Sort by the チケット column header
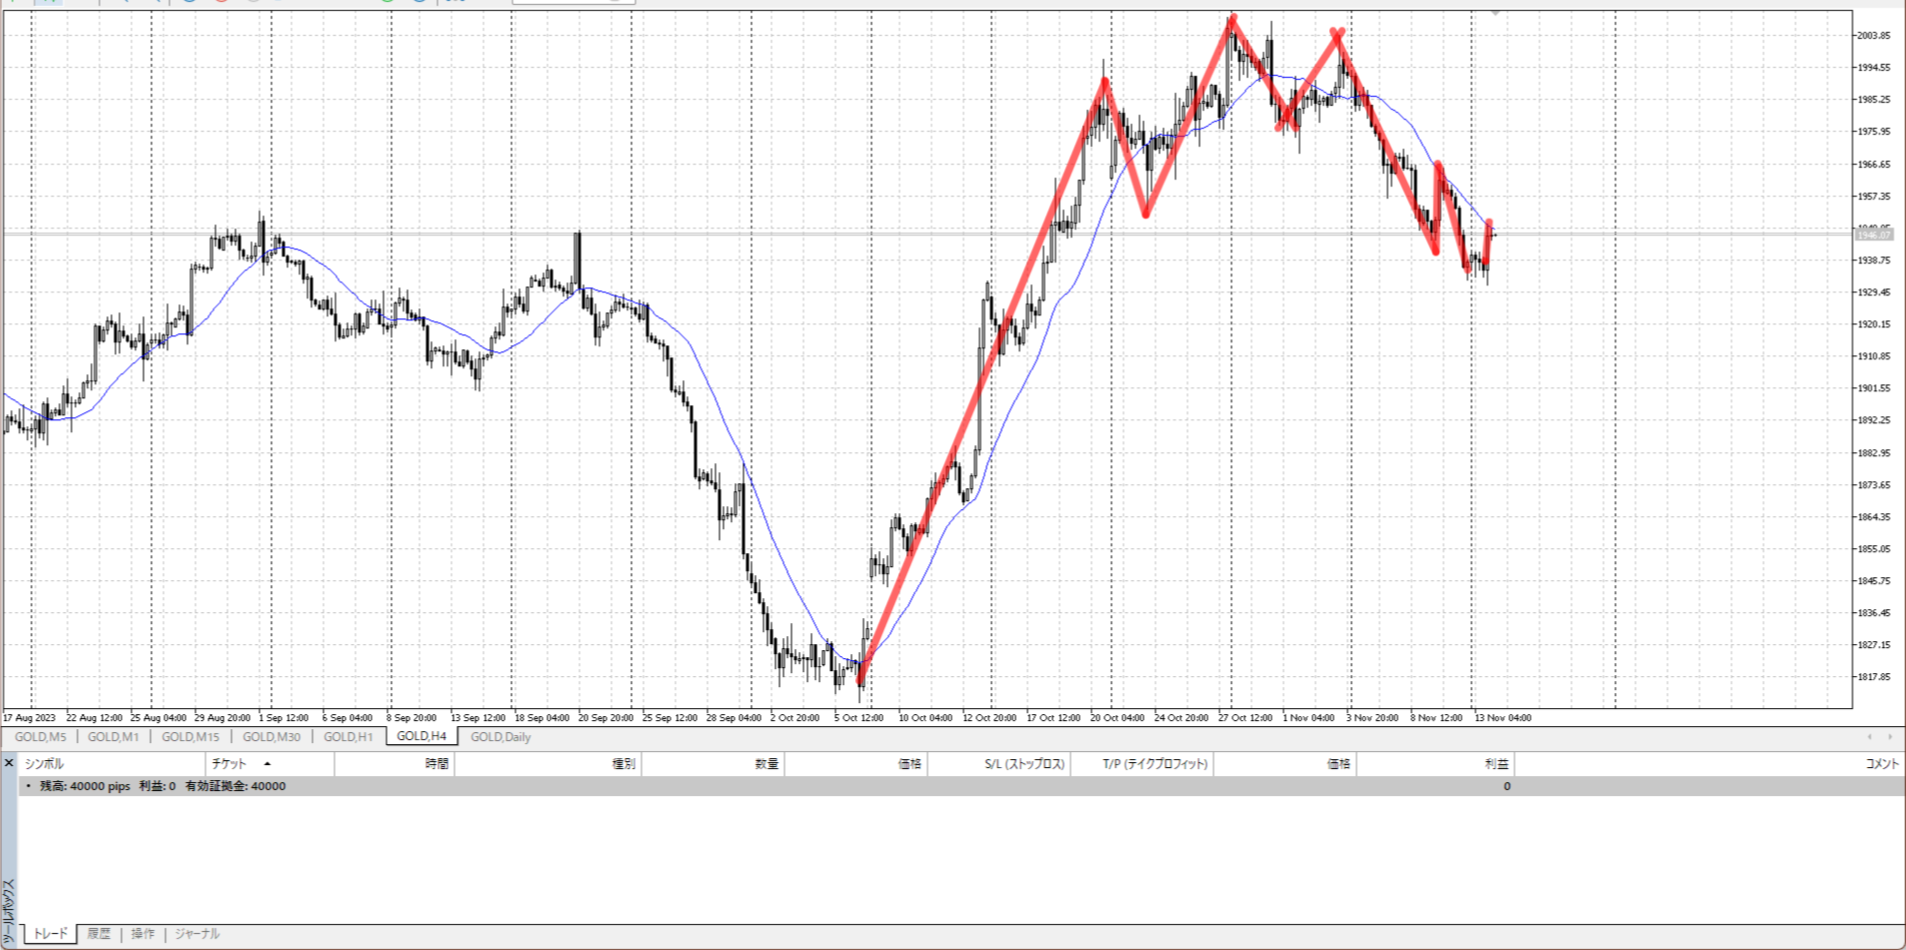This screenshot has height=950, width=1906. tap(229, 764)
